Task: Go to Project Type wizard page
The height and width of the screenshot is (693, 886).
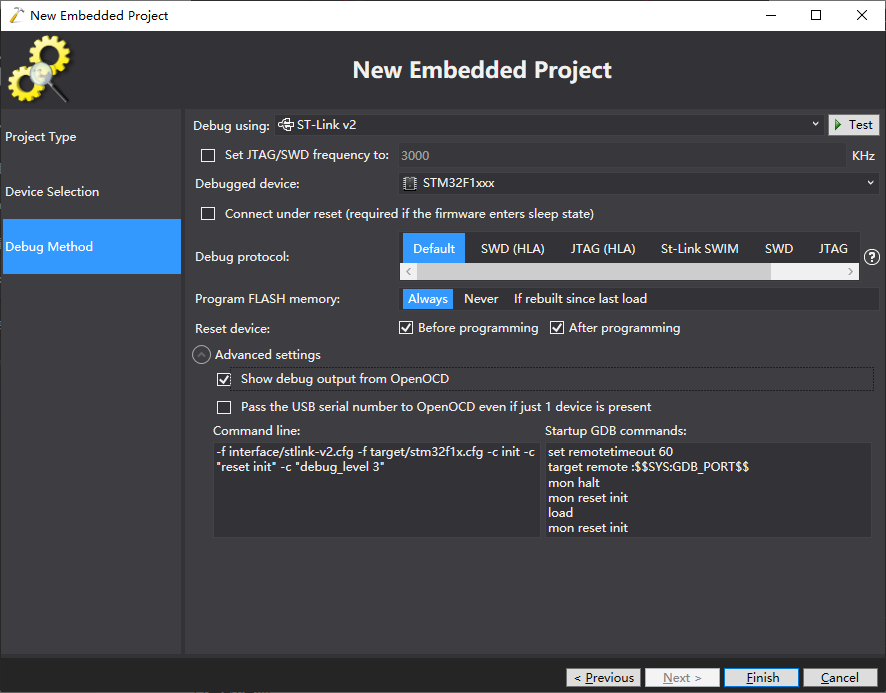Action: click(92, 137)
